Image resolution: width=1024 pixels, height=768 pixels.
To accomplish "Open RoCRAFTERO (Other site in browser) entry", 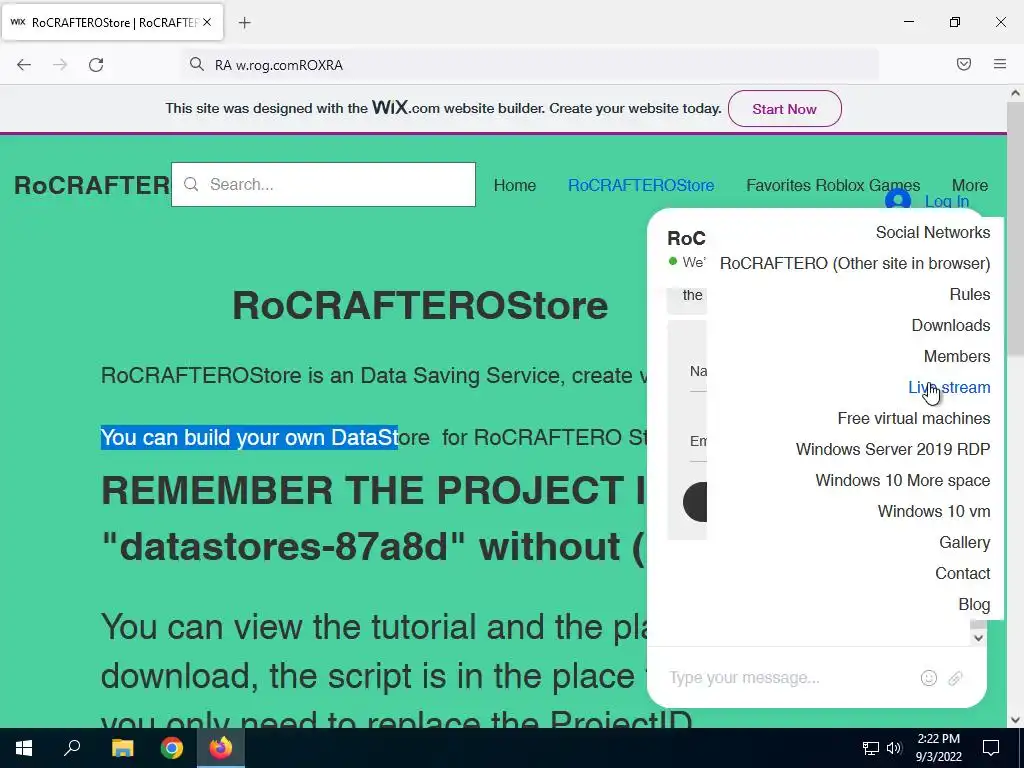I will pos(855,263).
